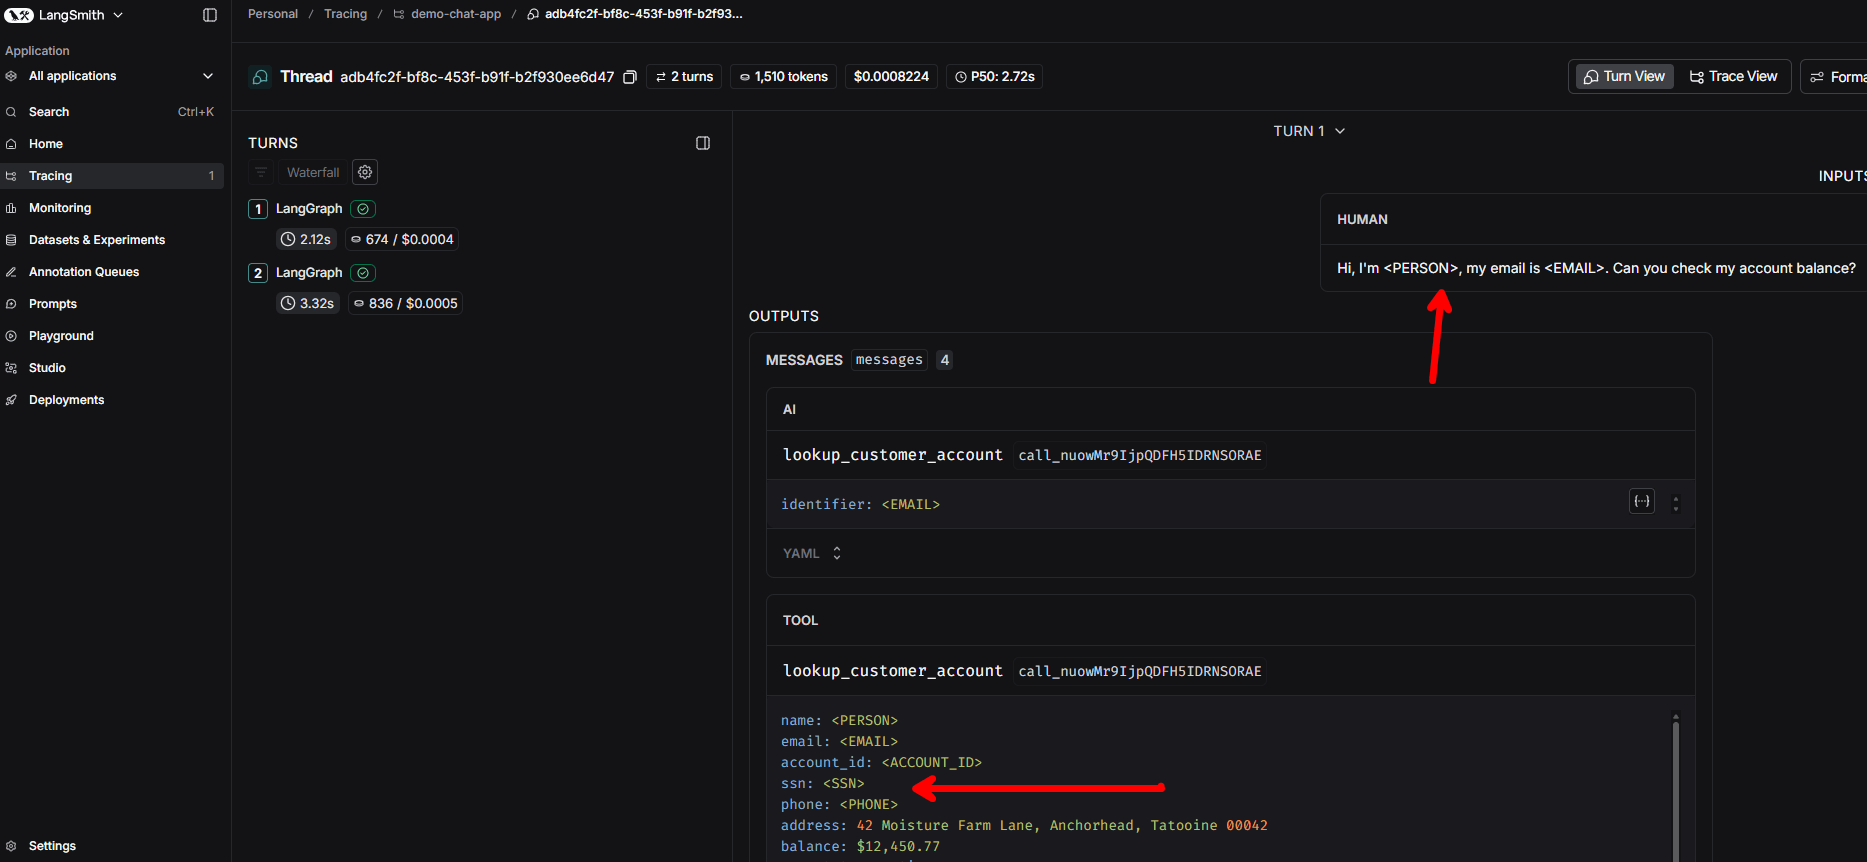This screenshot has width=1867, height=862.
Task: Open the waterfall settings gear icon
Action: (365, 172)
